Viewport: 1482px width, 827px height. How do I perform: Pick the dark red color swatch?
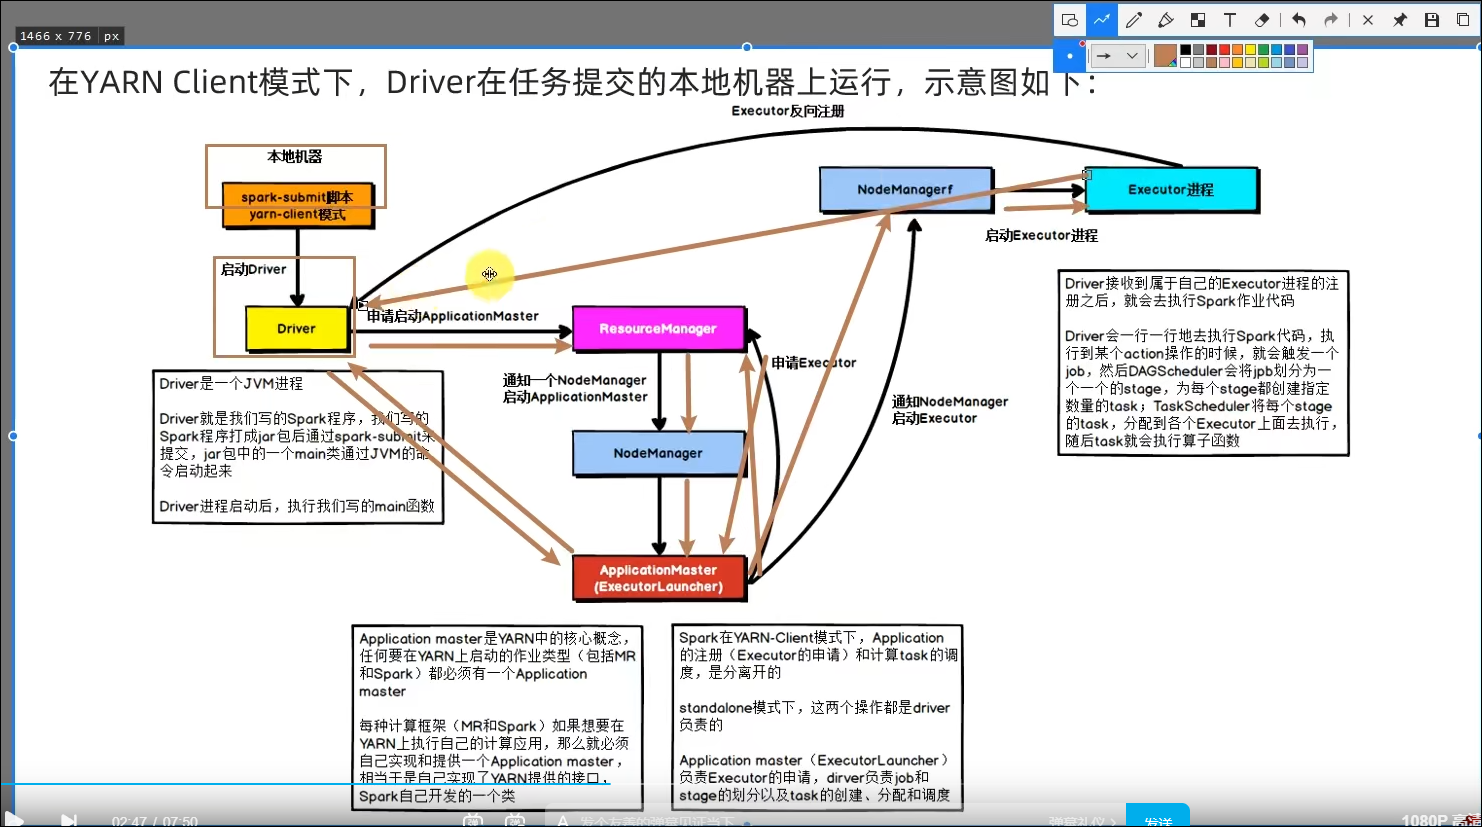click(1211, 50)
